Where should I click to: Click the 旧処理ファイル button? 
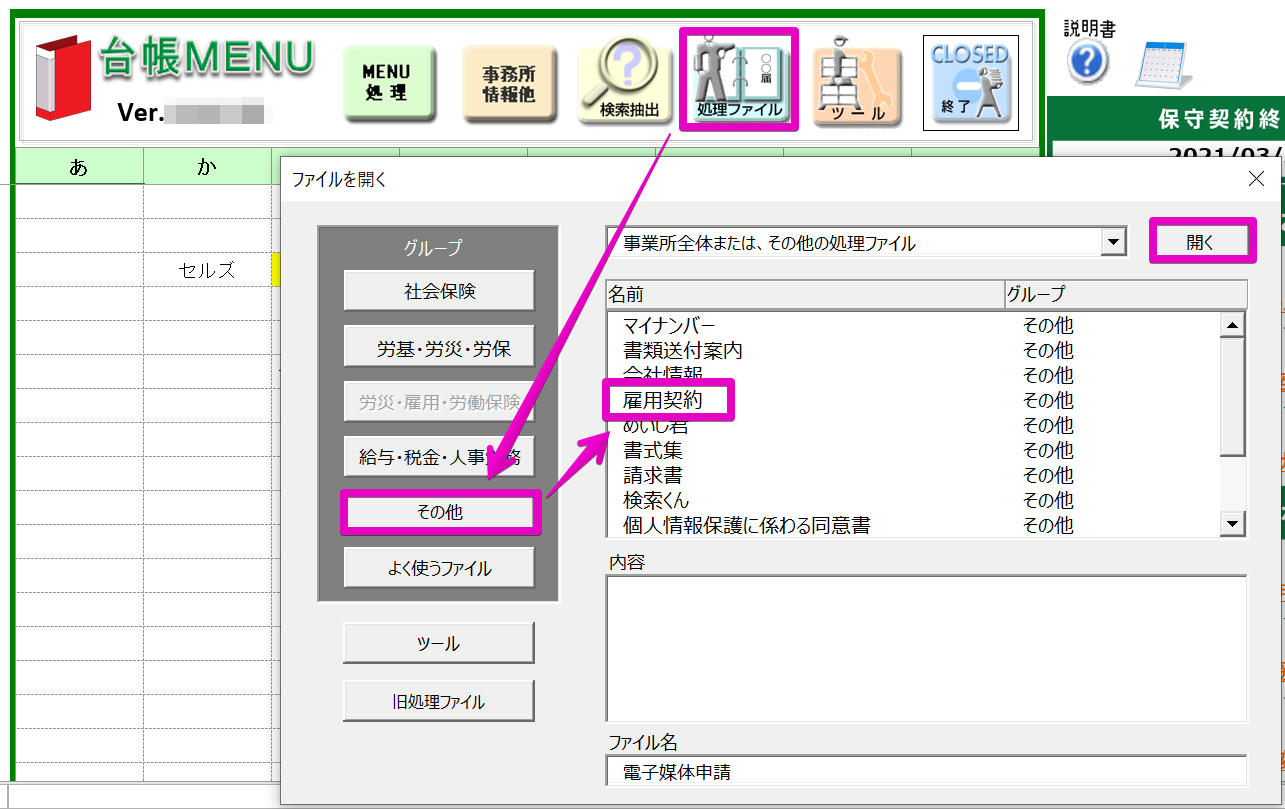[x=439, y=701]
